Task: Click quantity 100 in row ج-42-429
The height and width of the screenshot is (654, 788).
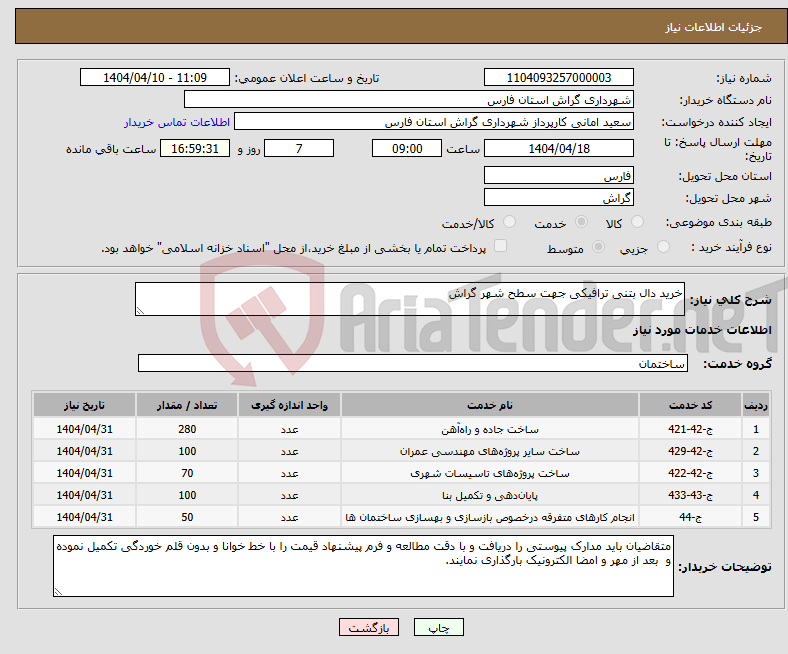Action: click(187, 451)
